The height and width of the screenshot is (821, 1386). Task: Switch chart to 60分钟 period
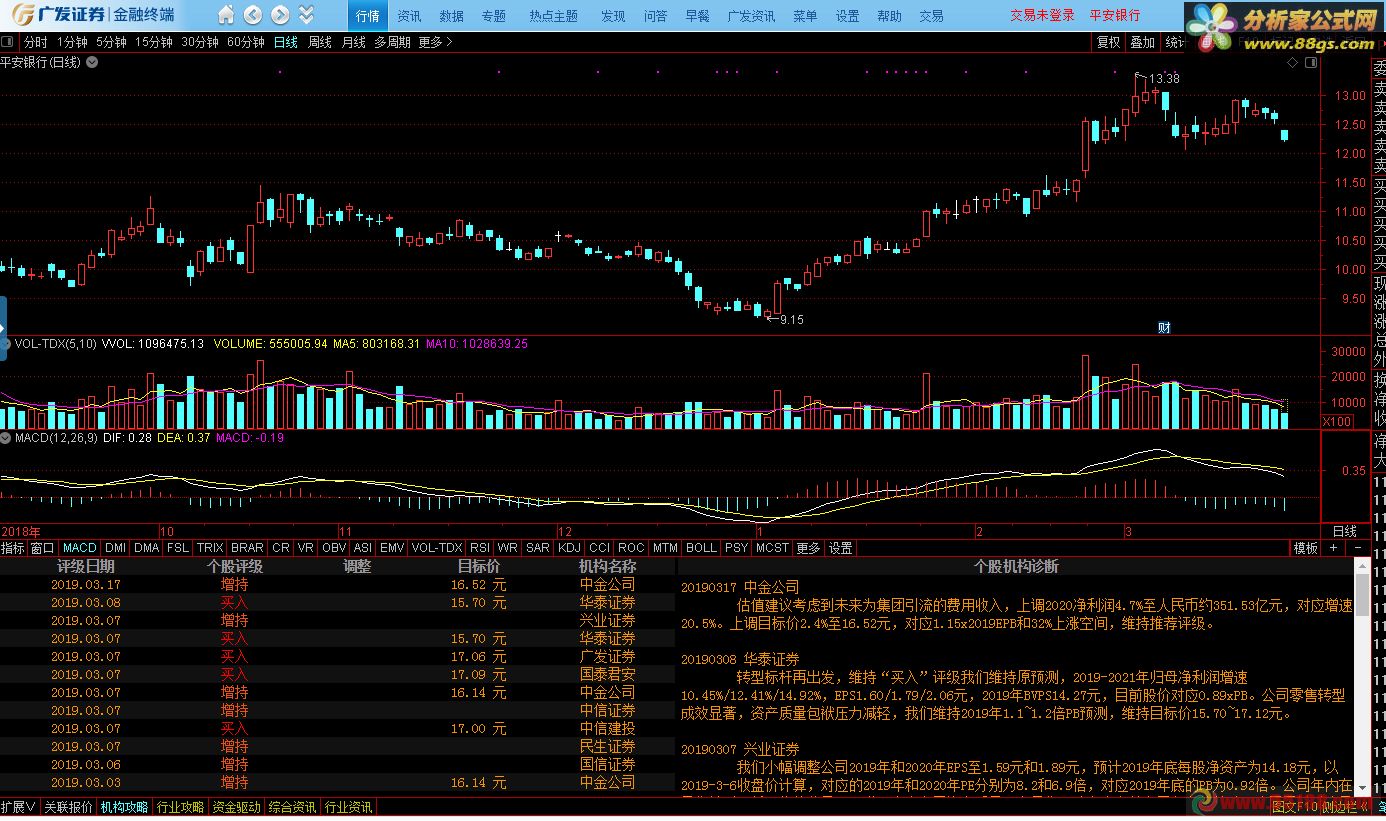[x=246, y=42]
